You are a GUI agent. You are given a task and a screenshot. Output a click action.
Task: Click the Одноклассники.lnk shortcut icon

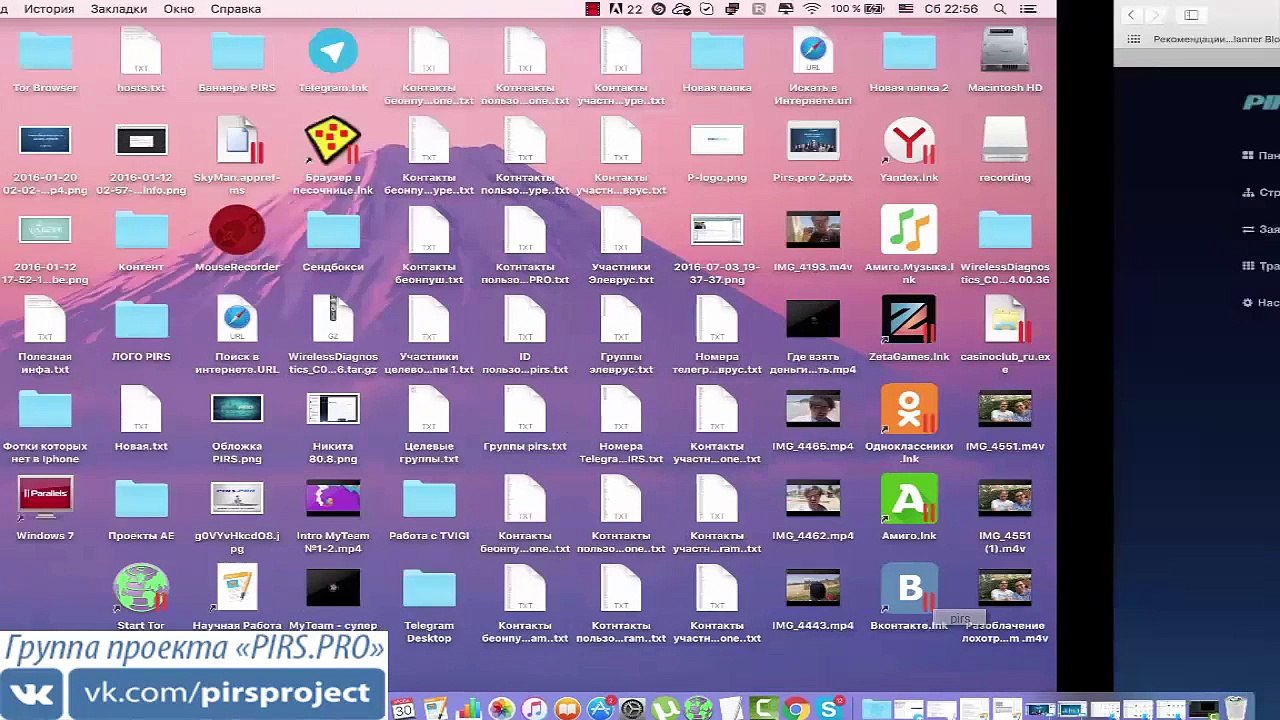(908, 410)
